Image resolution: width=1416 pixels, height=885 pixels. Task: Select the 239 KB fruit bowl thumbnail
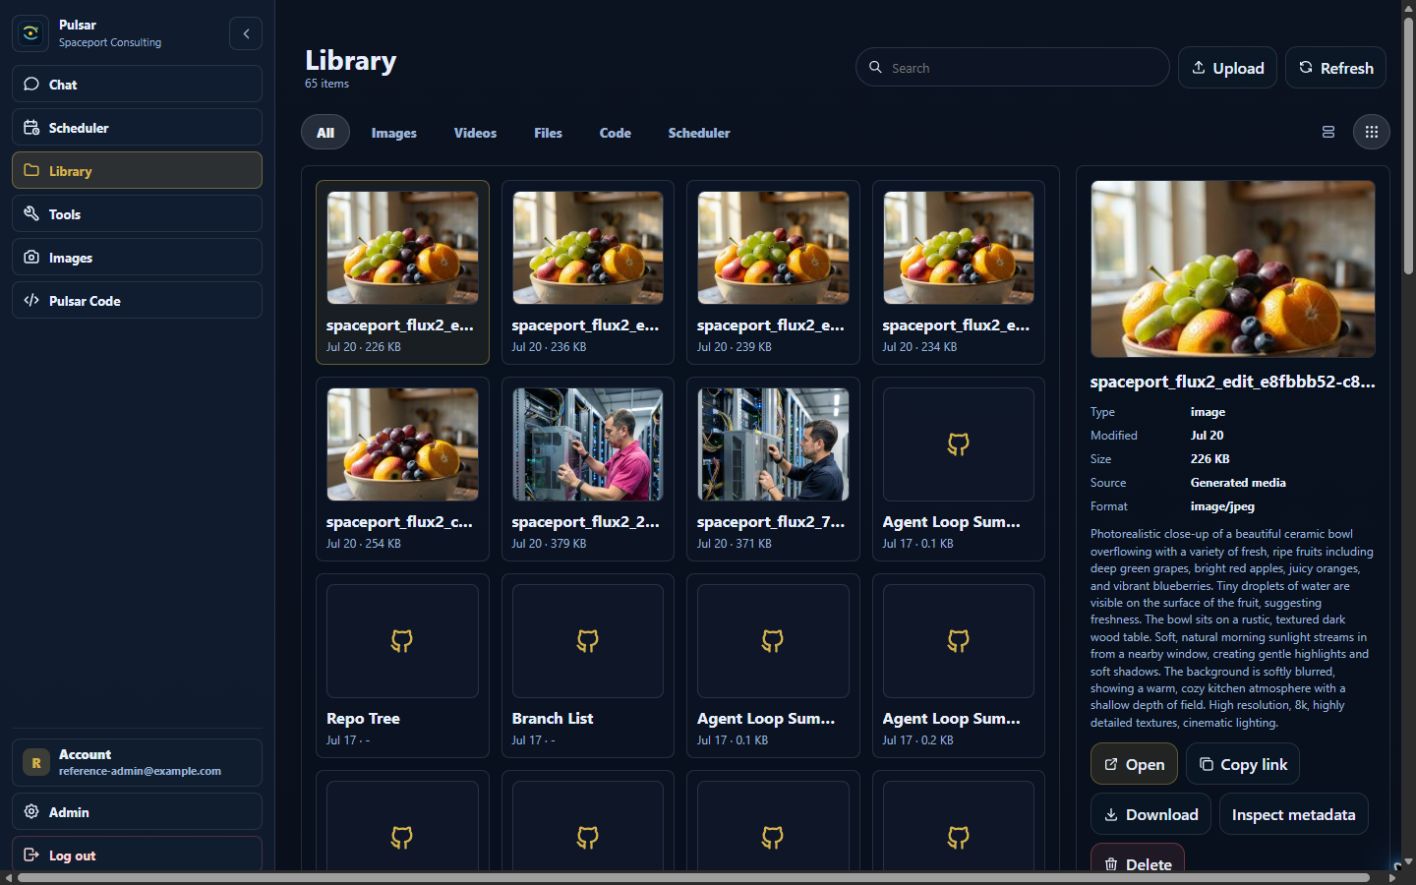tap(773, 248)
